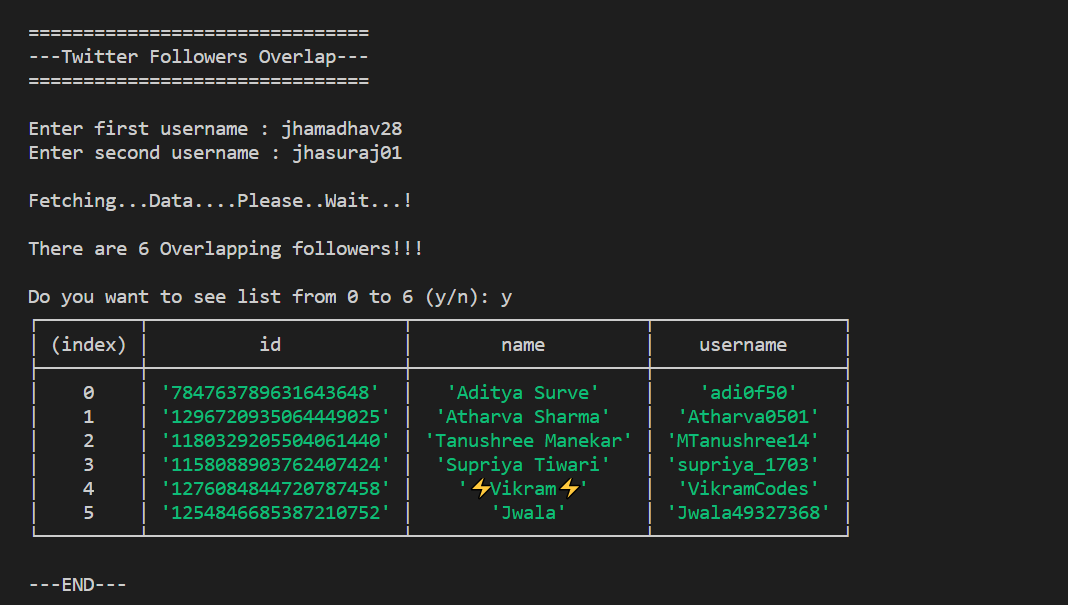
Task: Click index value 0 in the table
Action: tap(89, 392)
